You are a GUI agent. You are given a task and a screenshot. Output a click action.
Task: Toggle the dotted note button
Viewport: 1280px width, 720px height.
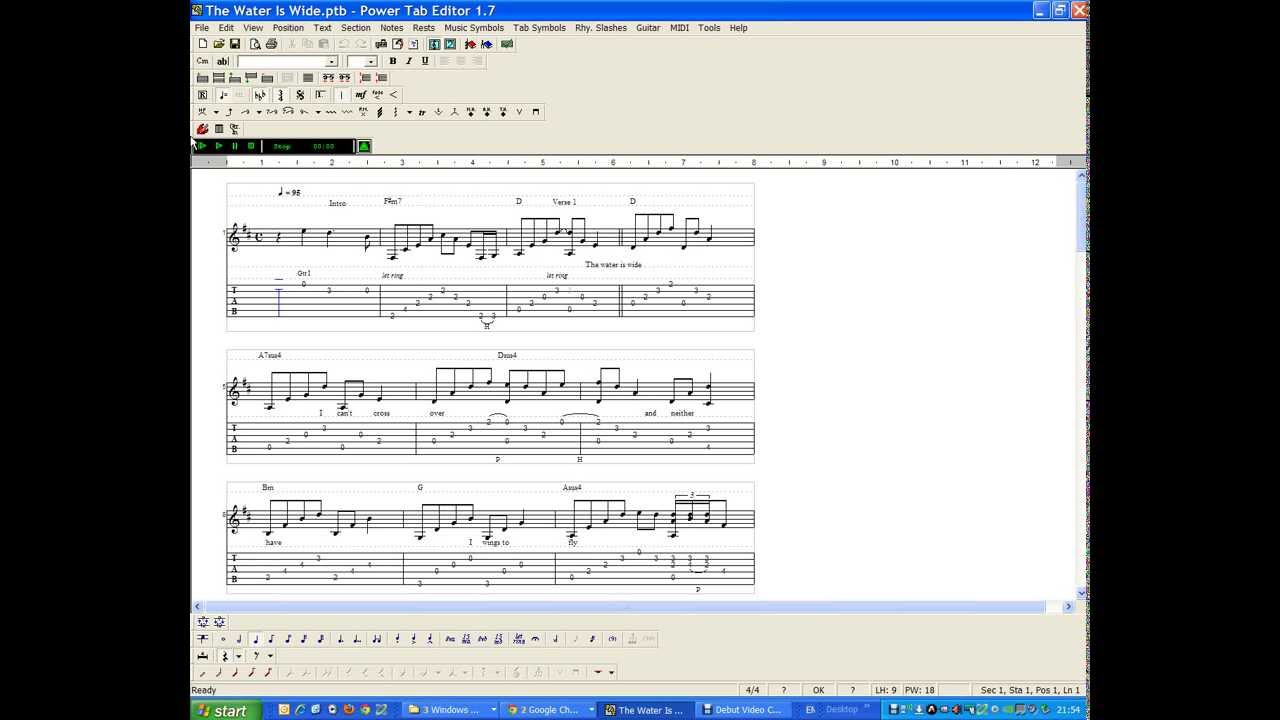pyautogui.click(x=340, y=638)
